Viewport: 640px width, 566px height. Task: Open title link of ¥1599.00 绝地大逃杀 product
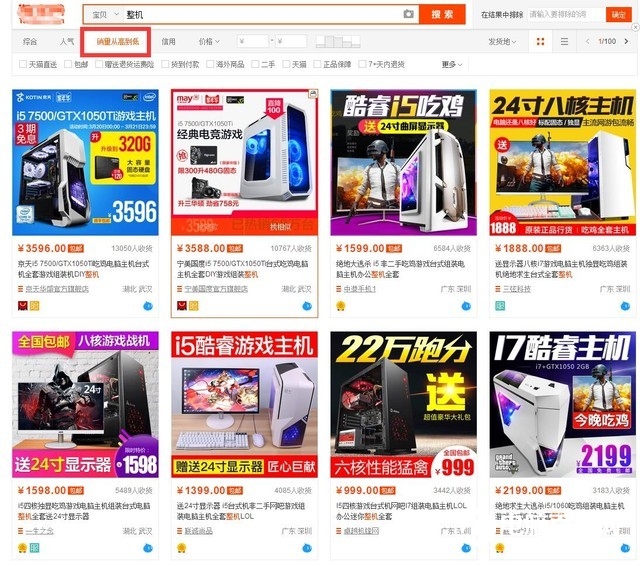point(400,269)
